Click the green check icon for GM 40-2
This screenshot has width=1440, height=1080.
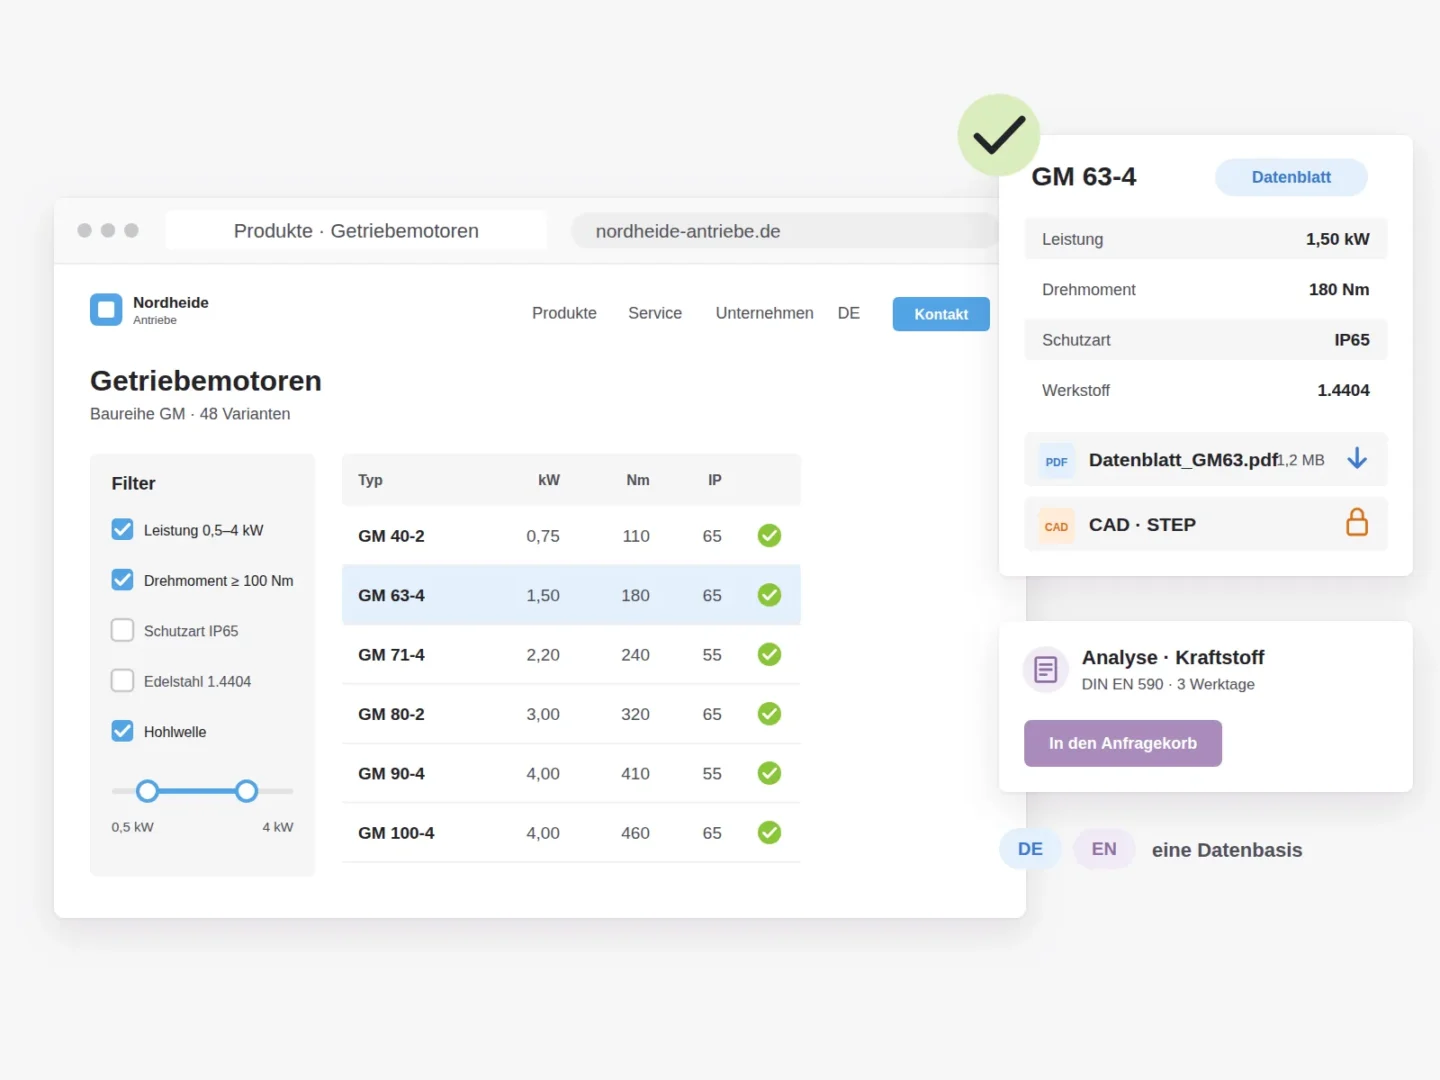pyautogui.click(x=769, y=536)
